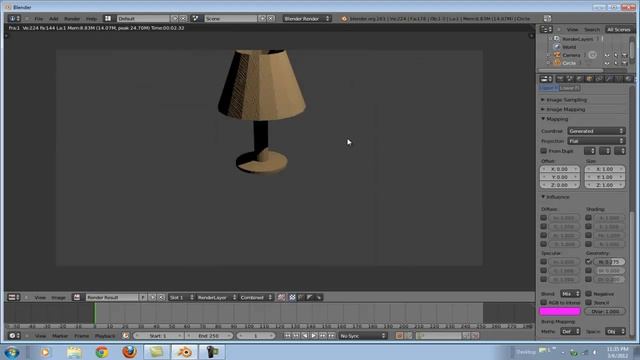This screenshot has height=360, width=640.
Task: Select Circle in the outliner
Action: pyautogui.click(x=569, y=63)
